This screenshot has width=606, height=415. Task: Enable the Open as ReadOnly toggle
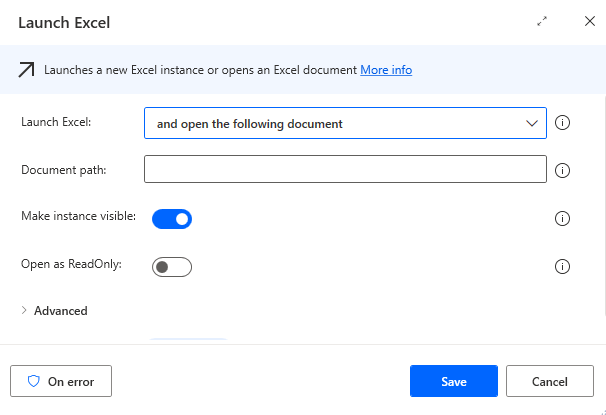click(x=172, y=267)
